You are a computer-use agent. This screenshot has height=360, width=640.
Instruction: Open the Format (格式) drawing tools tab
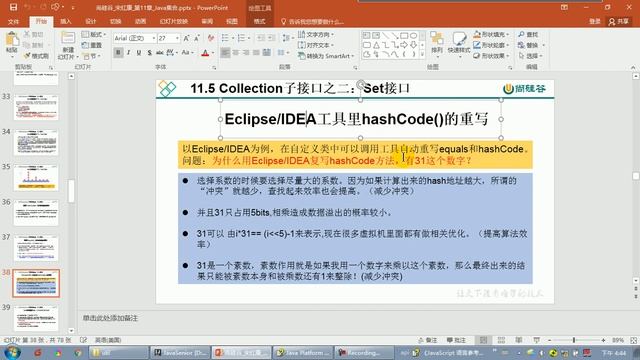[260, 22]
